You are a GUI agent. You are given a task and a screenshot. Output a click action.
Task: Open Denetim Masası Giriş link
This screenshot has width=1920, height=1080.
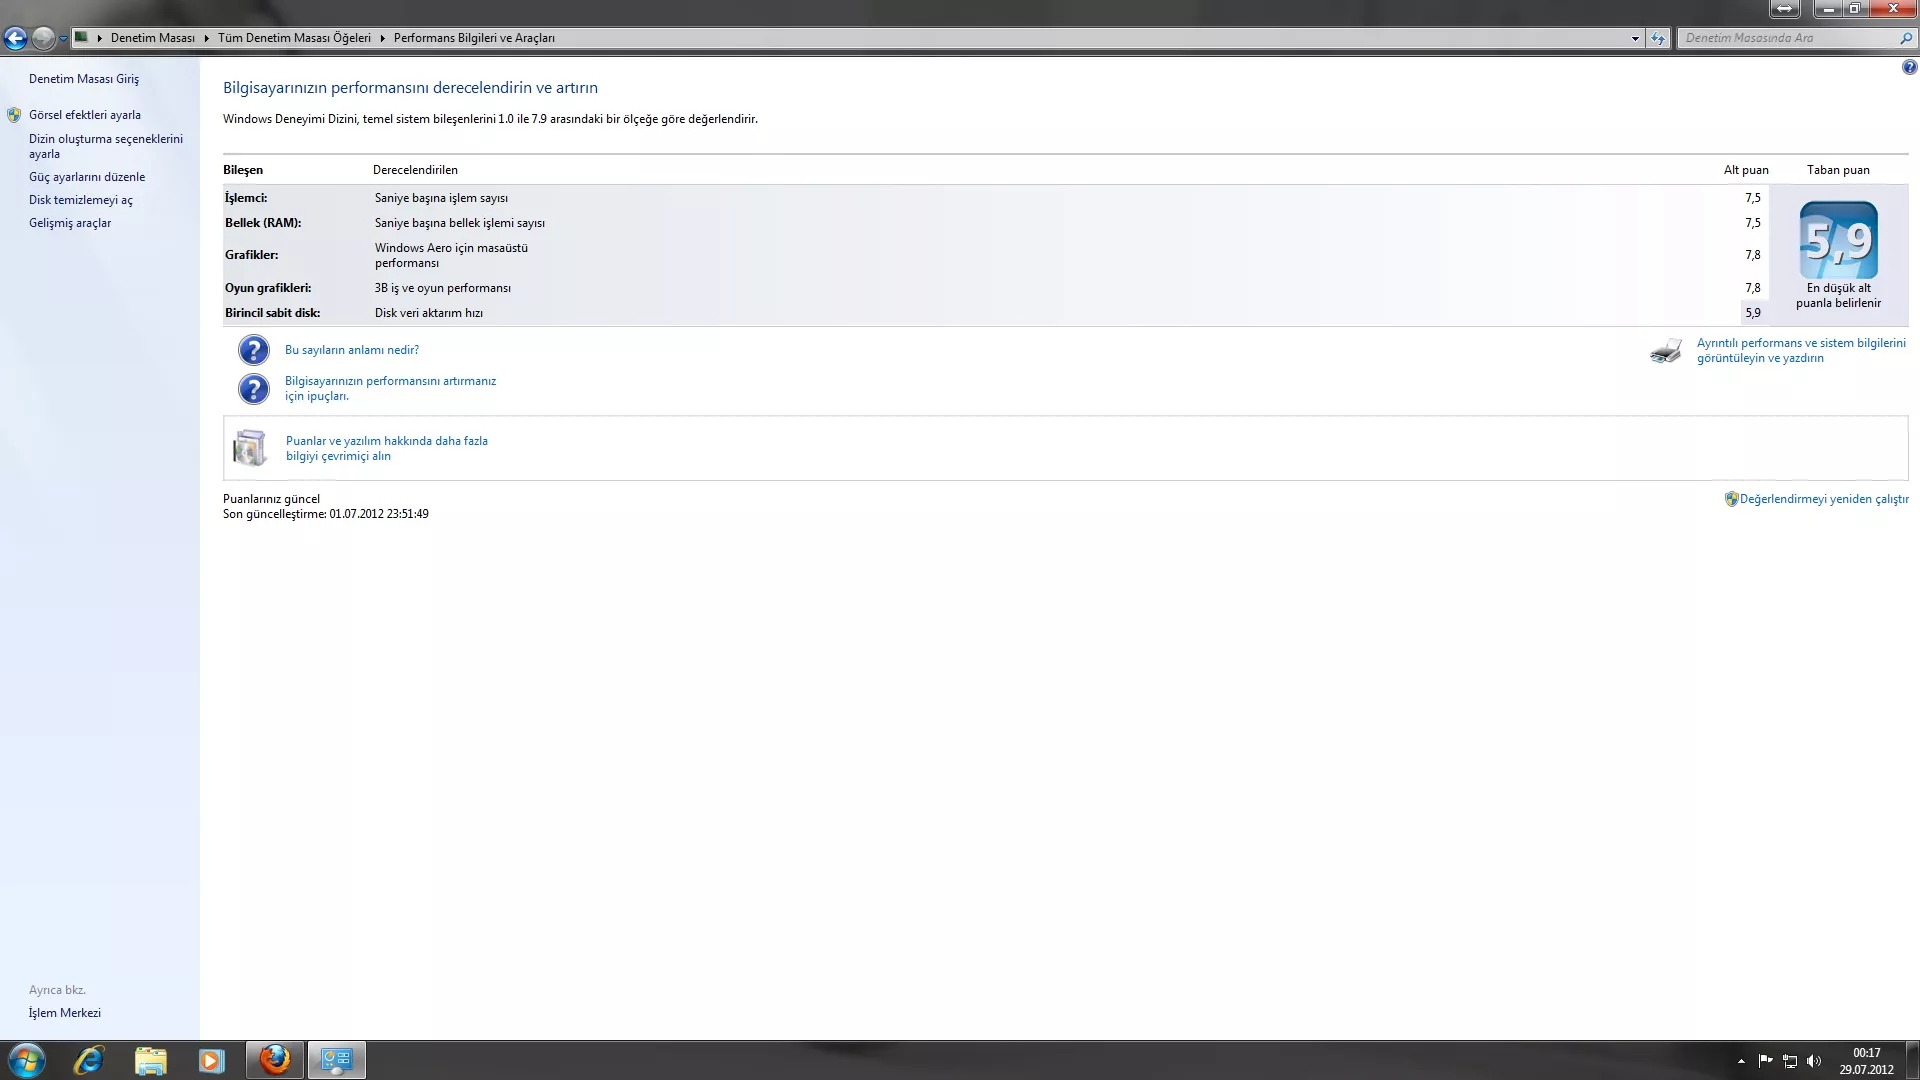(84, 79)
